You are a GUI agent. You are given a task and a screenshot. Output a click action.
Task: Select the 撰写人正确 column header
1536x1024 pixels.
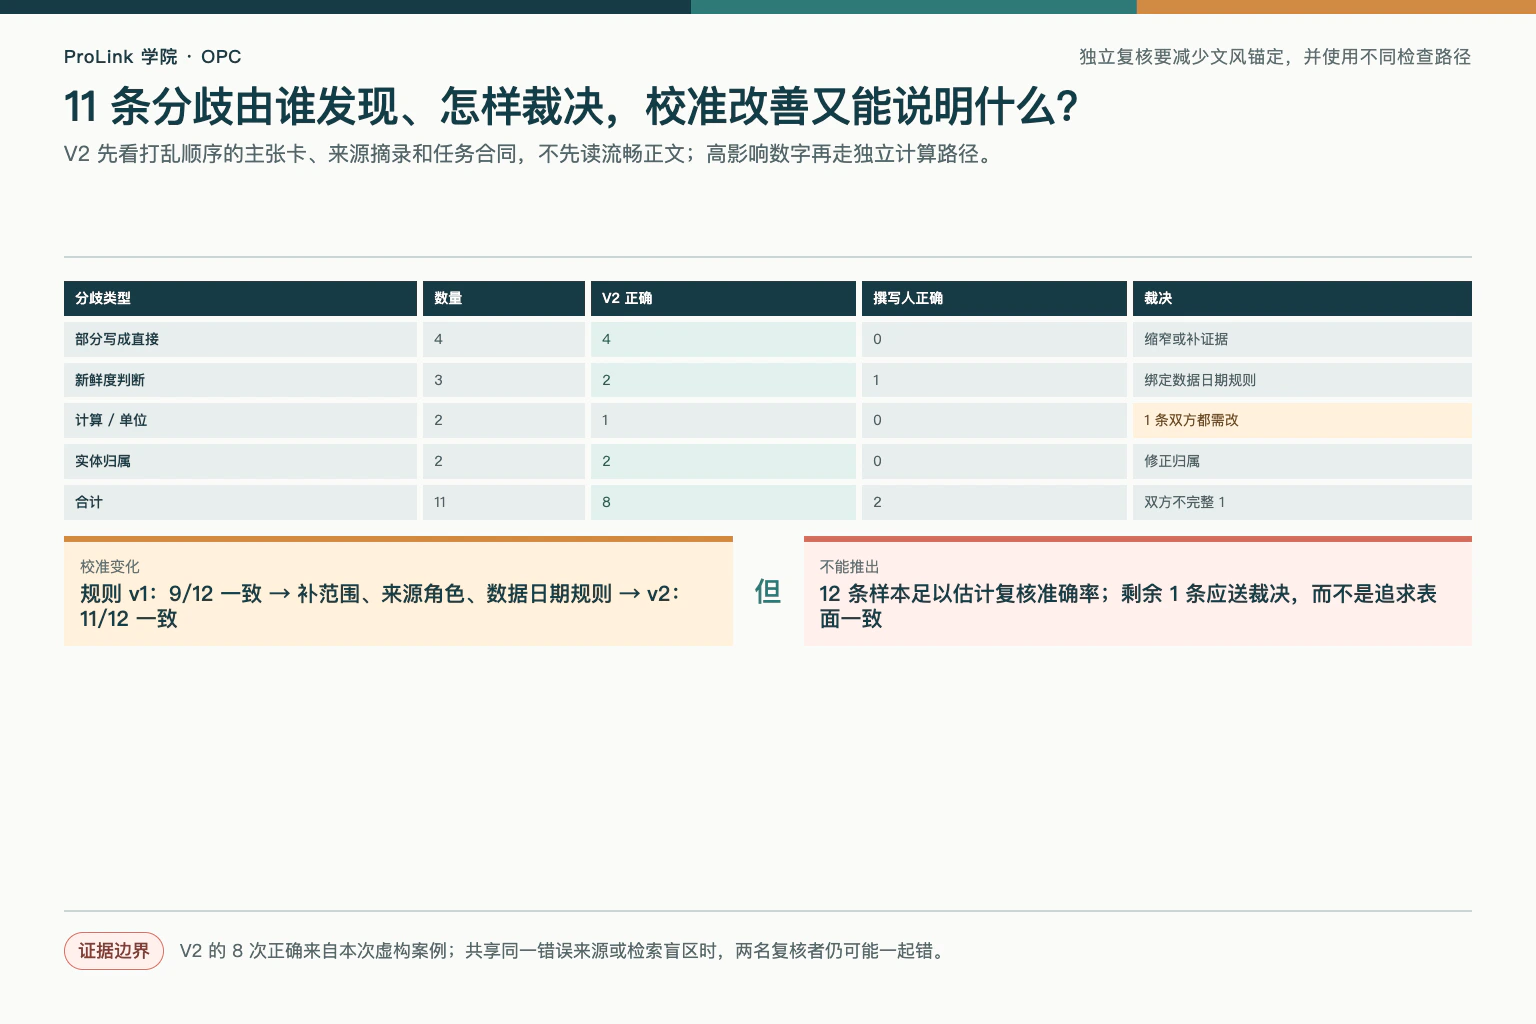[994, 298]
